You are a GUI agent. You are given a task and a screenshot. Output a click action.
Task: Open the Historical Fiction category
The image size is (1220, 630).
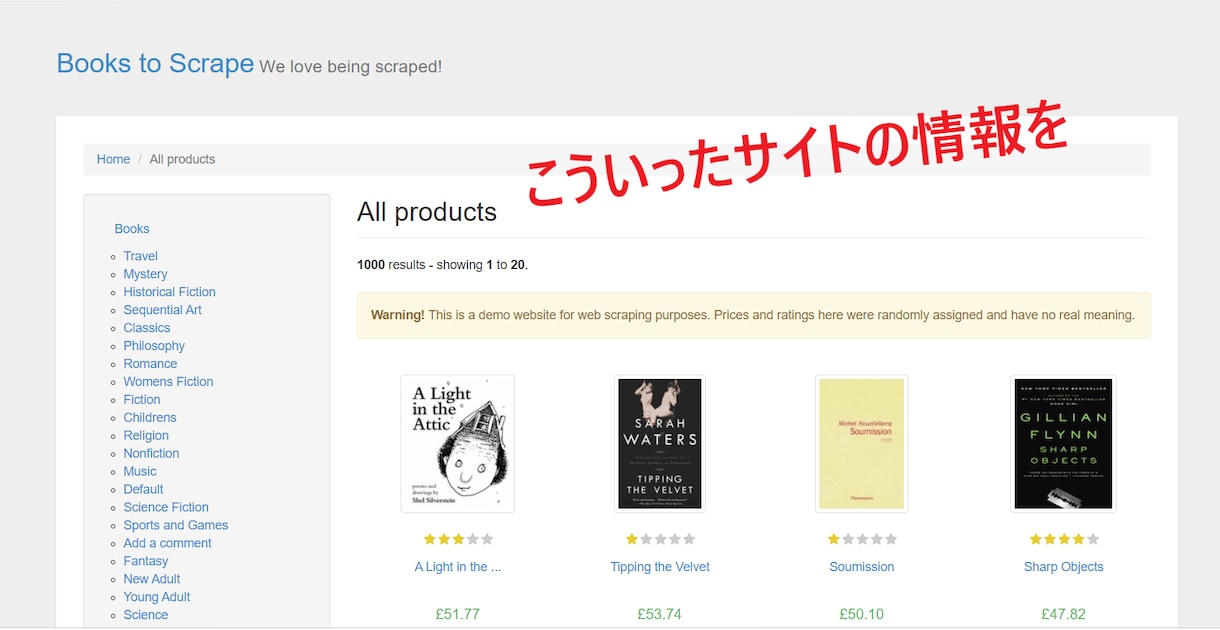(x=170, y=292)
